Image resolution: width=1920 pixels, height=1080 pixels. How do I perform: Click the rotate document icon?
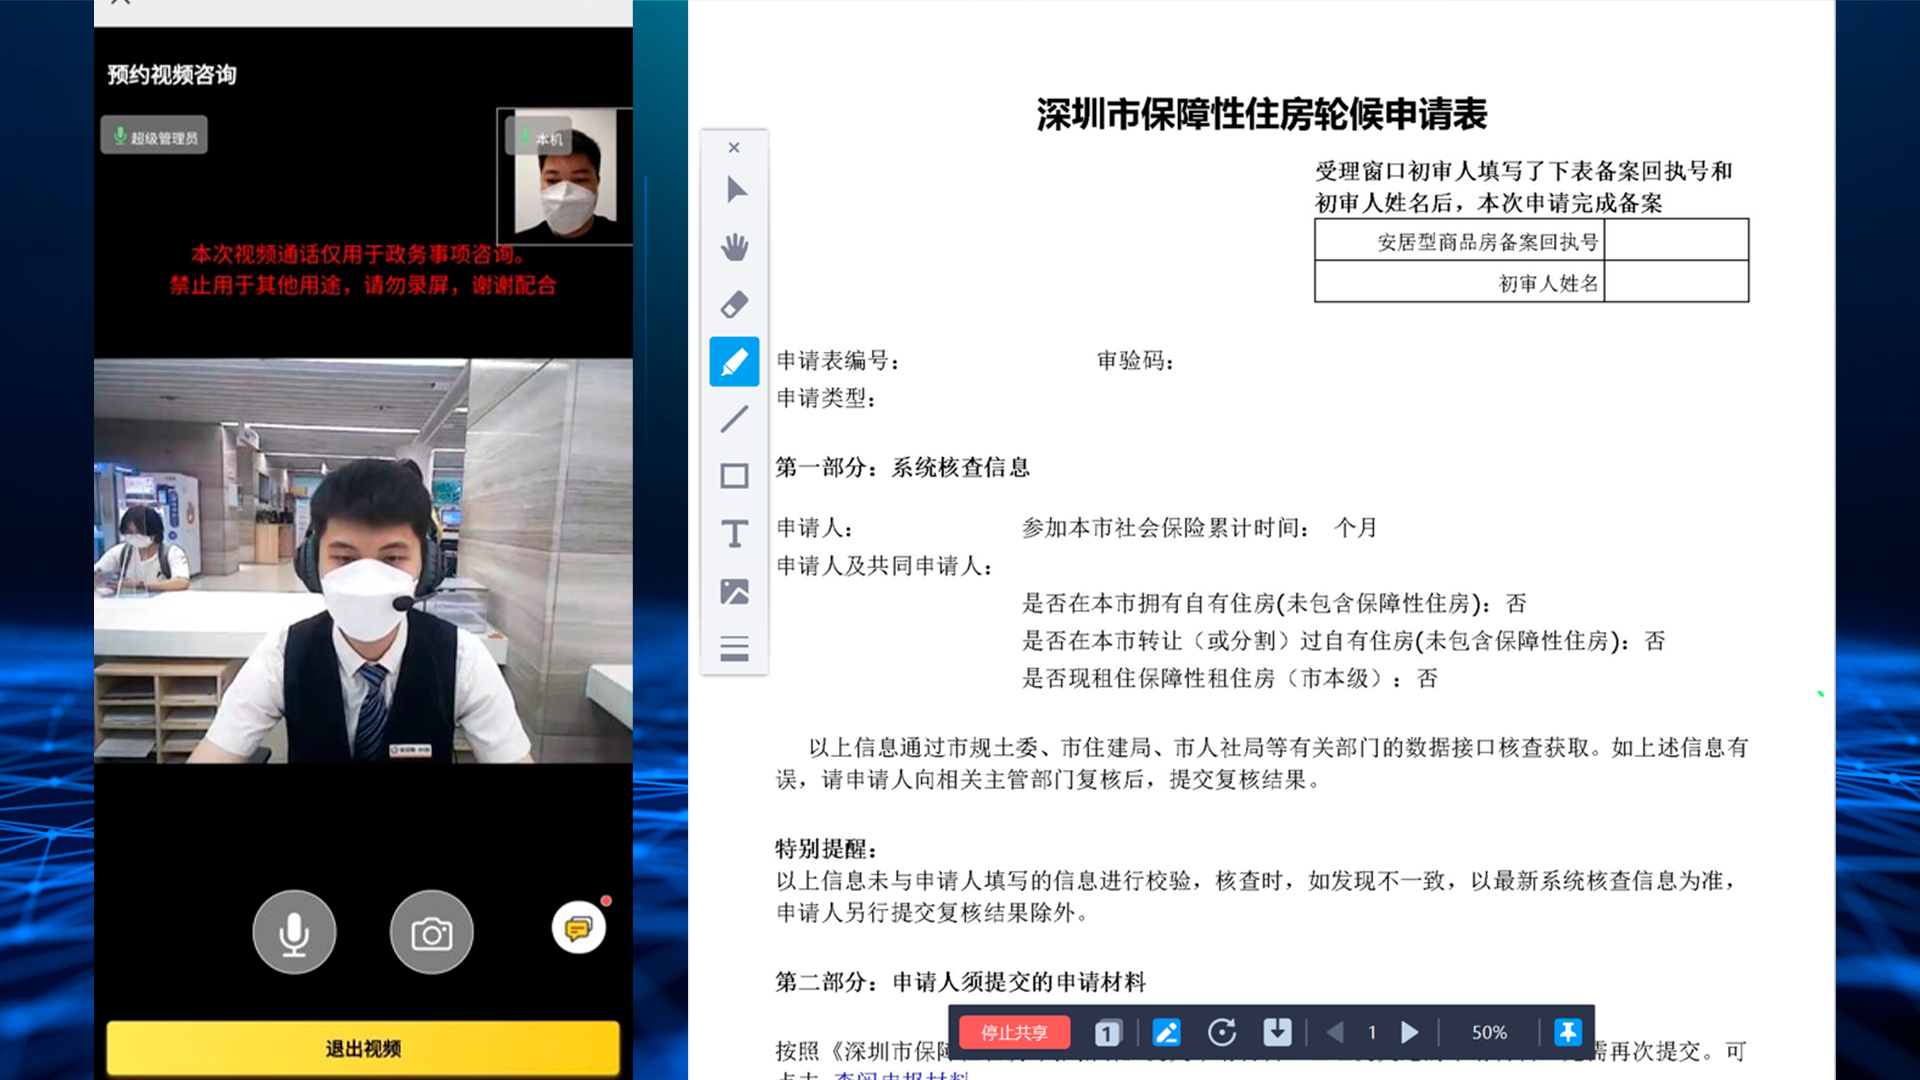click(x=1222, y=1033)
